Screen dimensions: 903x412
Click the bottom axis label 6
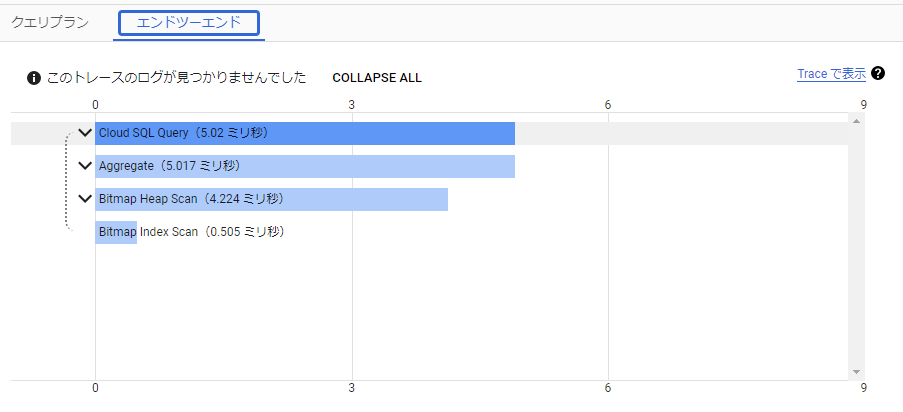click(x=608, y=388)
